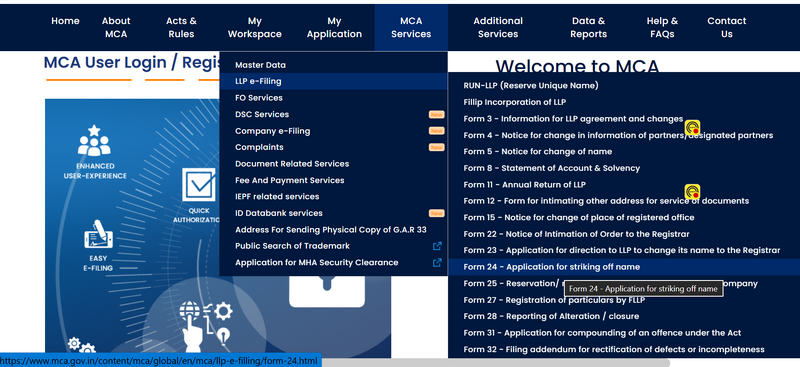The width and height of the screenshot is (800, 367).
Task: Open Address For Sending Physical Copy of G.A.R 33
Action: coord(334,230)
